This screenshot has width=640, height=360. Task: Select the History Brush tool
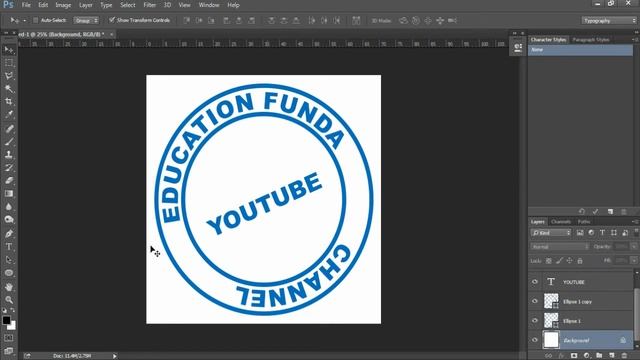click(9, 168)
